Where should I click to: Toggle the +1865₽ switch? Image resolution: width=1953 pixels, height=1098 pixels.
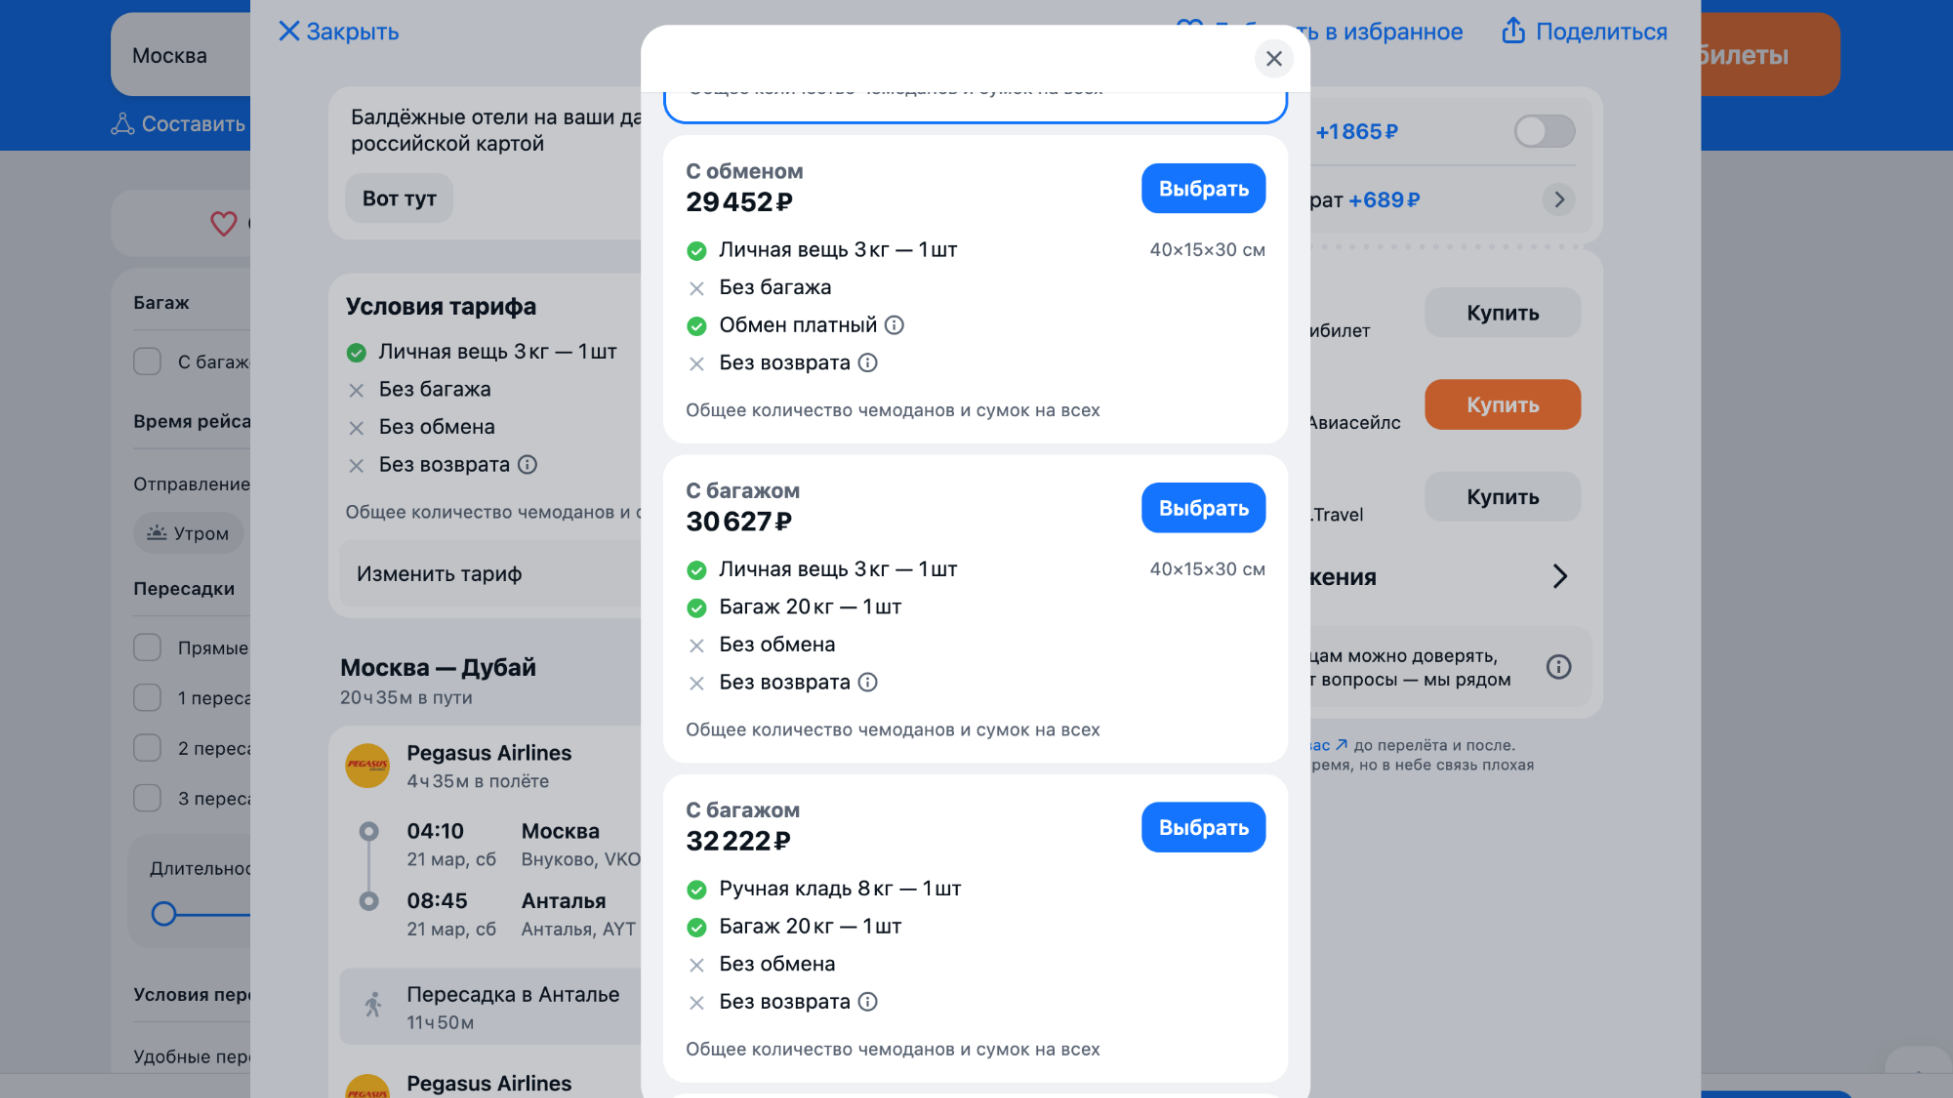tap(1543, 131)
